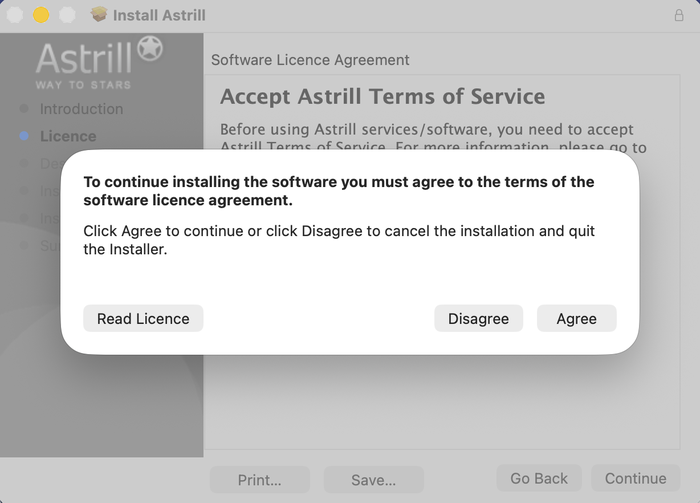Click the Disagree button
This screenshot has height=503, width=700.
[479, 318]
